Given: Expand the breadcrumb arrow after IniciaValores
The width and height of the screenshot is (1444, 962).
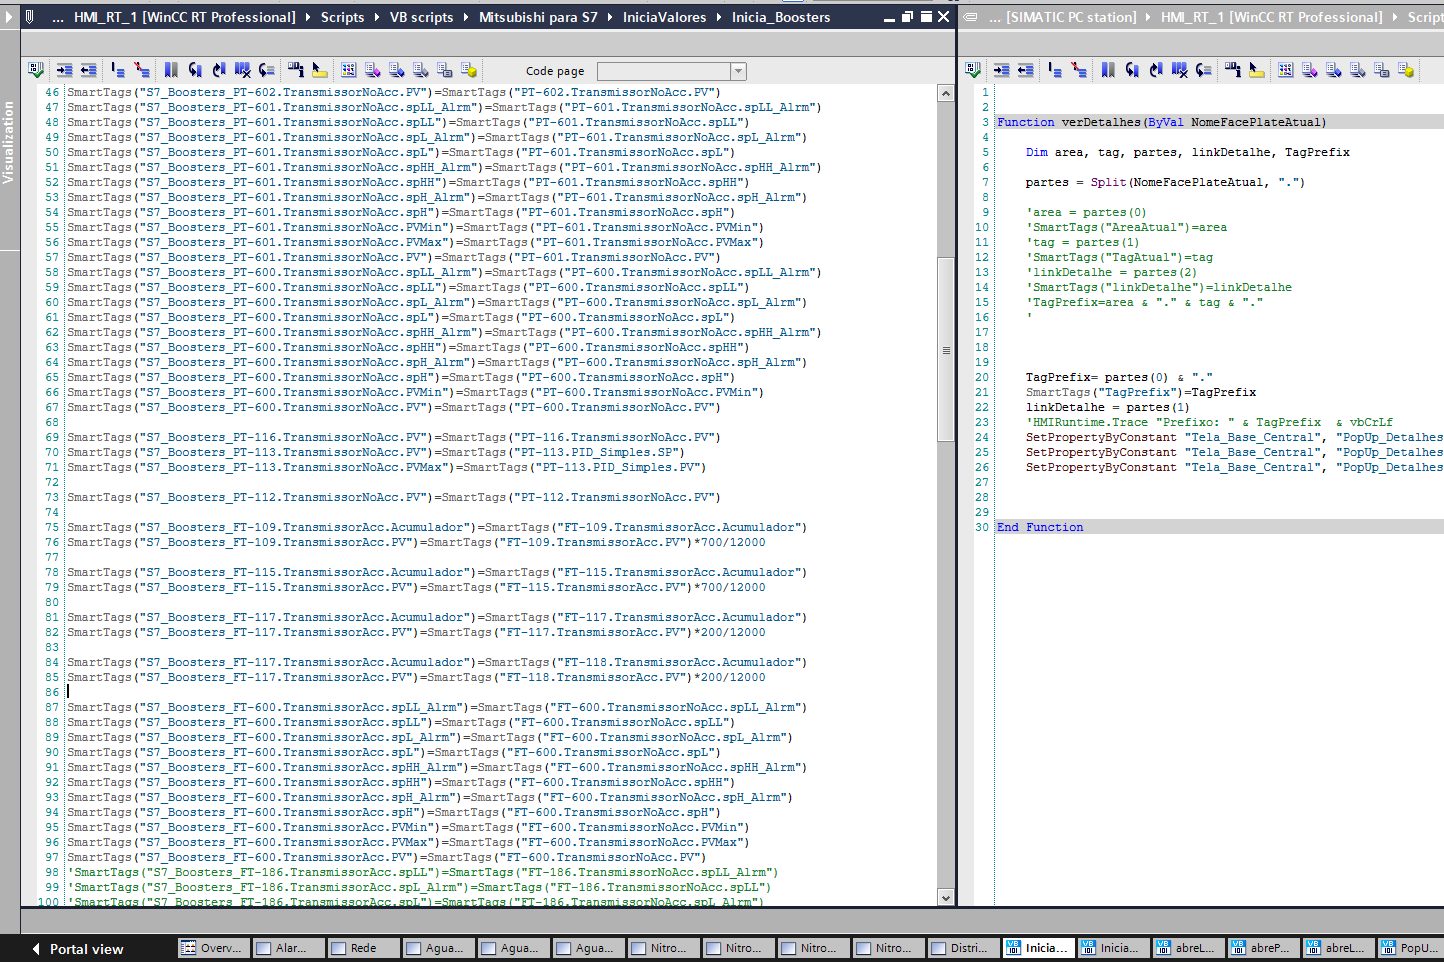Looking at the screenshot, I should pyautogui.click(x=719, y=17).
